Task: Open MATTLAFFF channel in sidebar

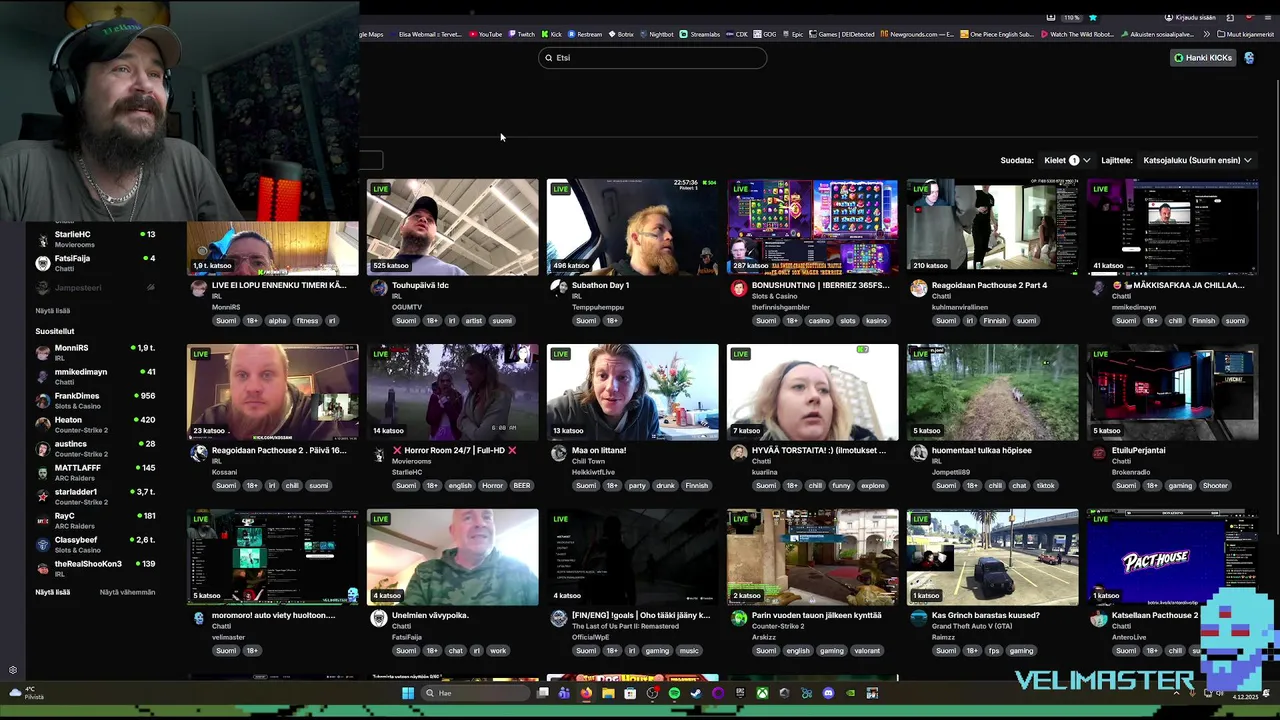Action: point(93,472)
